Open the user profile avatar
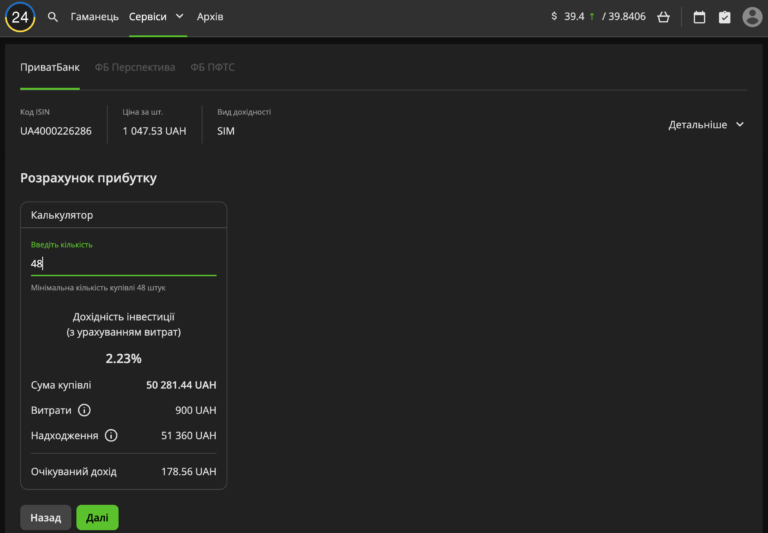The height and width of the screenshot is (533, 768). point(752,17)
